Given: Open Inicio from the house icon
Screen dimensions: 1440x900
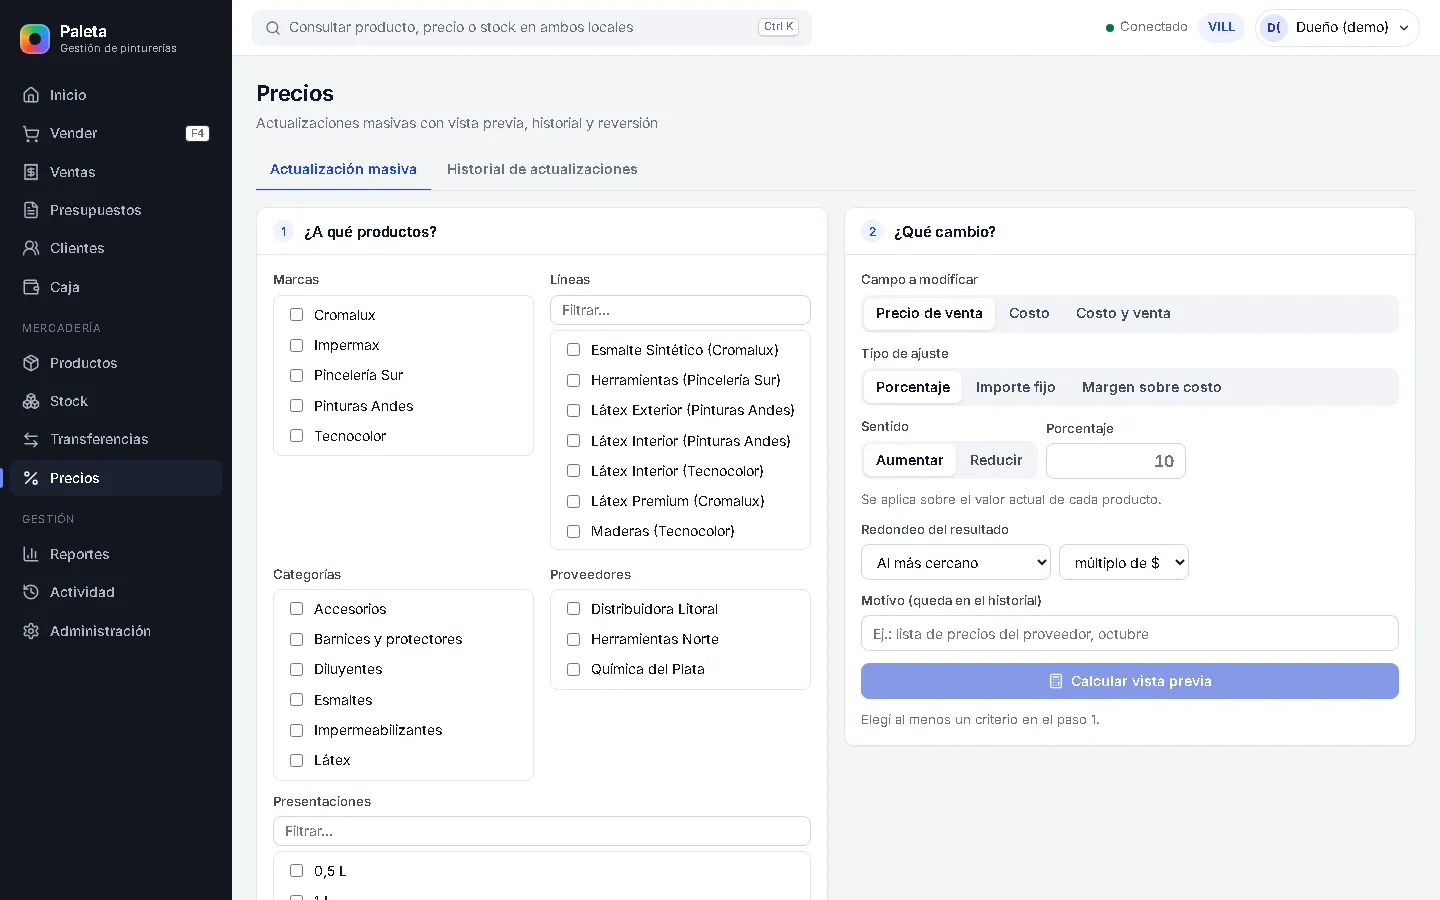Looking at the screenshot, I should (x=31, y=95).
